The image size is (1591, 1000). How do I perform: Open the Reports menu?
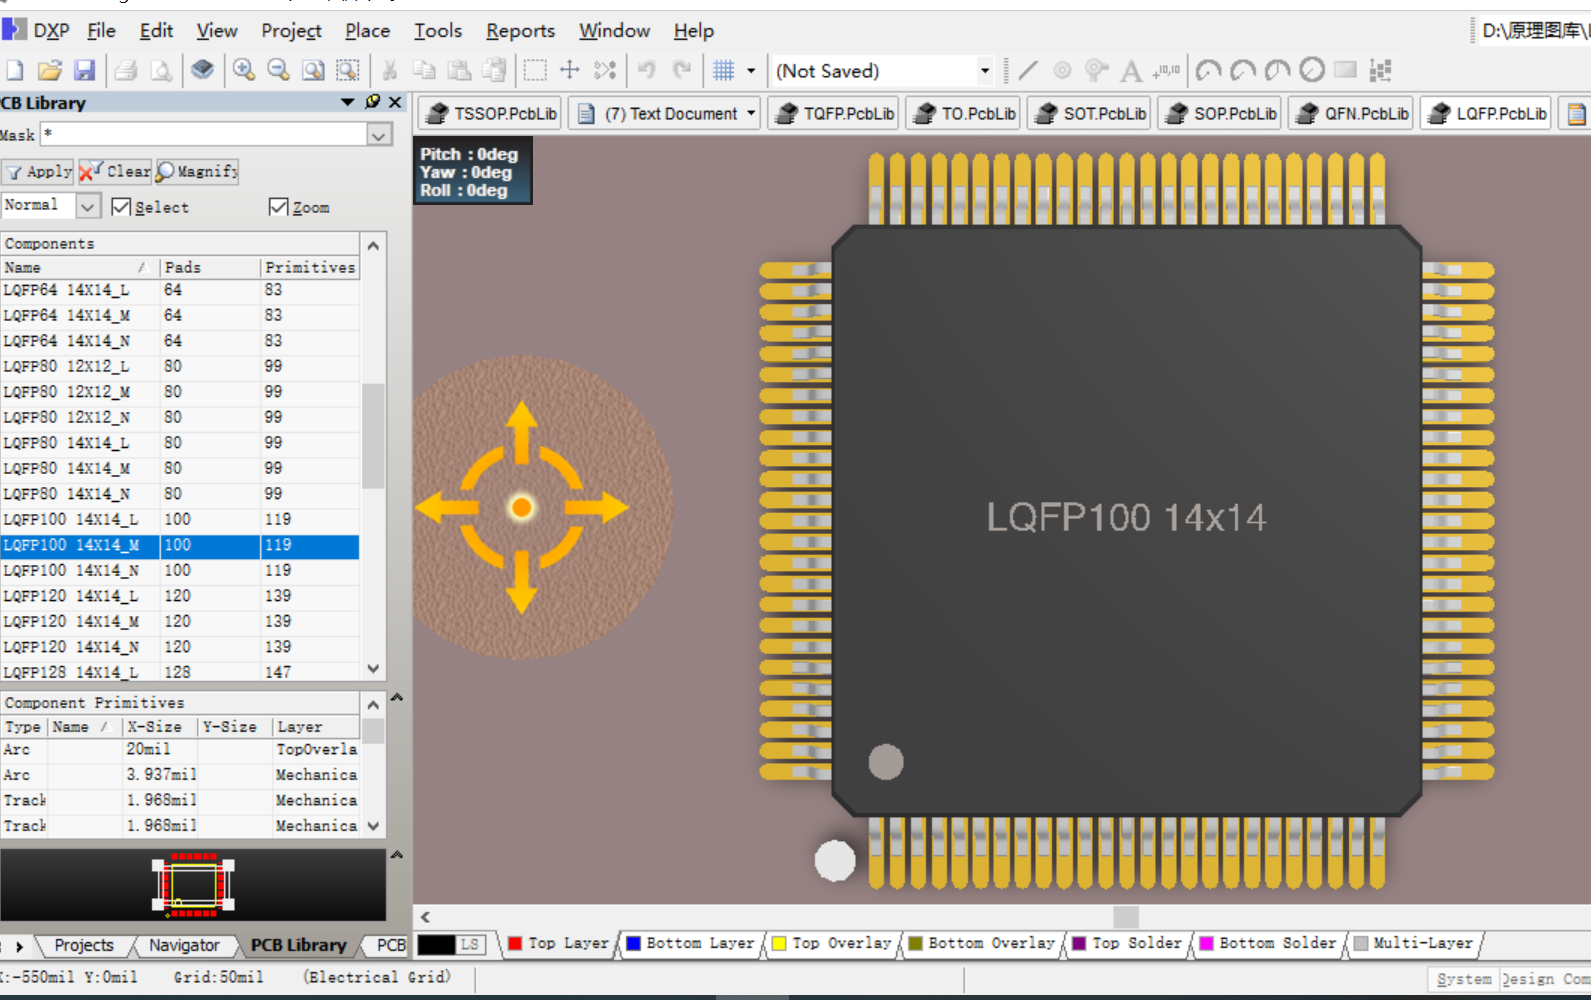coord(520,31)
